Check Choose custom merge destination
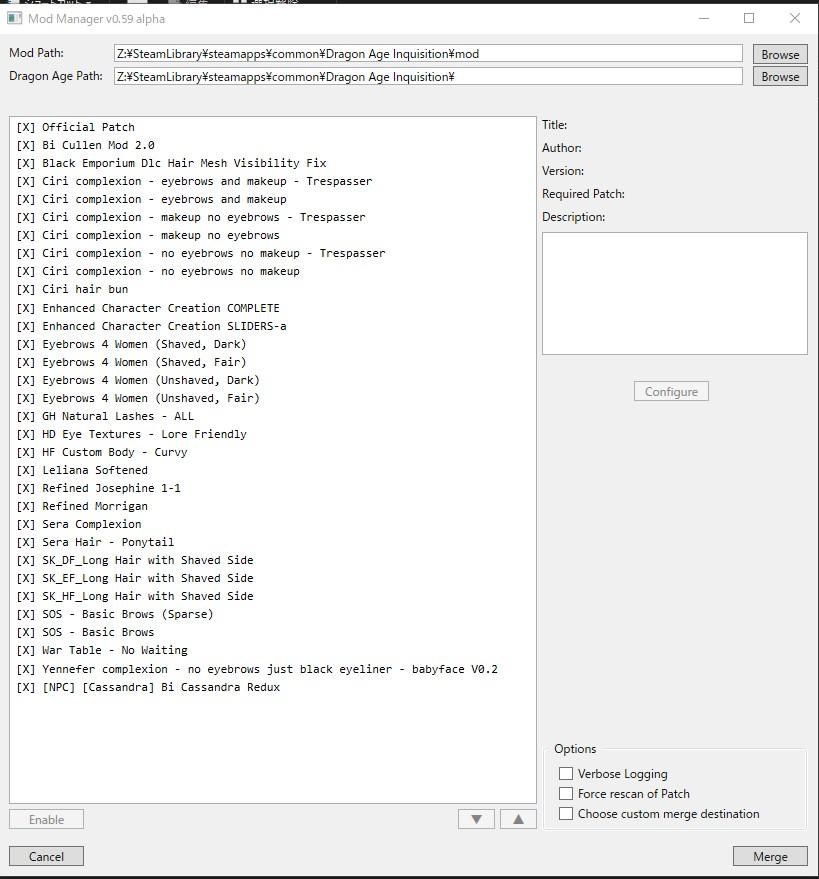Viewport: 819px width, 879px height. (566, 813)
